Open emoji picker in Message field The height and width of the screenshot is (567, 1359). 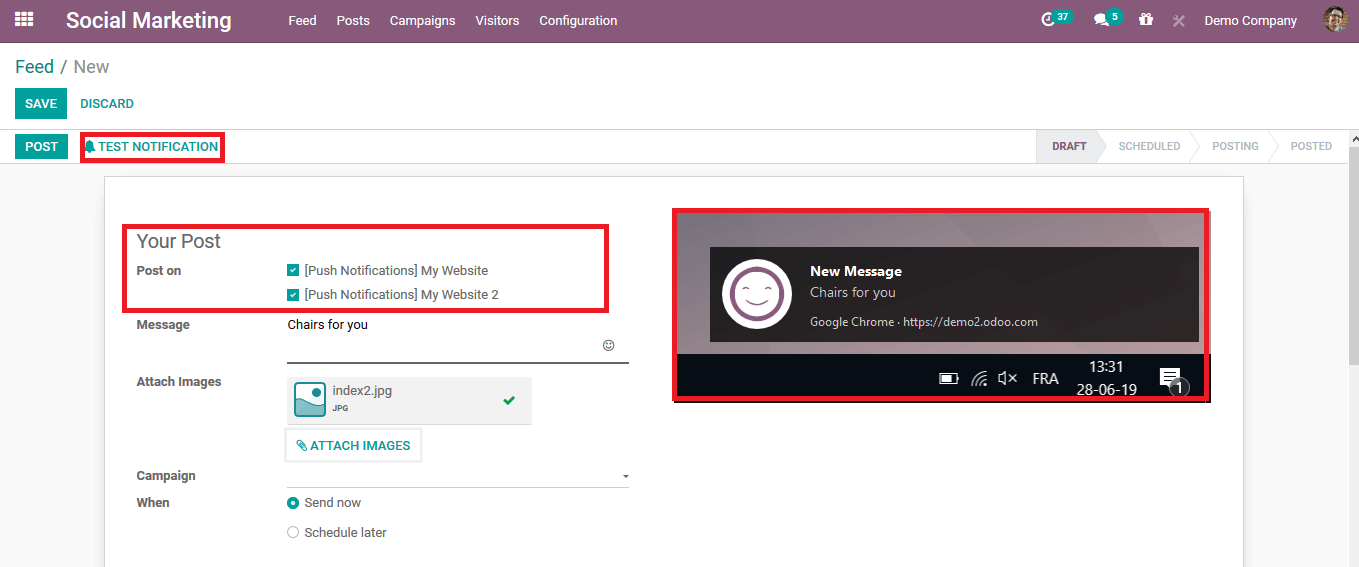(608, 345)
